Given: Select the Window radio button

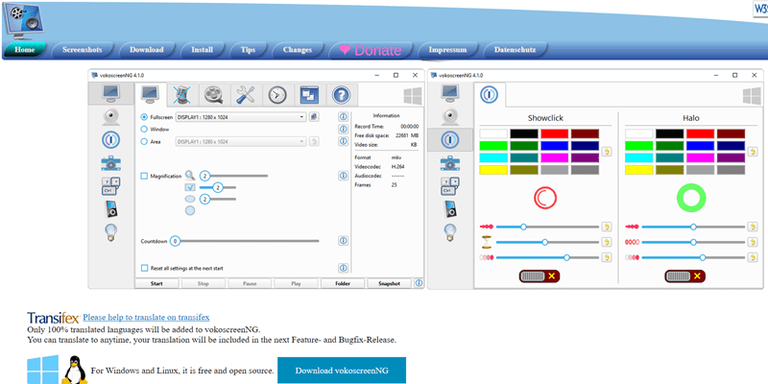Looking at the screenshot, I should pyautogui.click(x=144, y=129).
